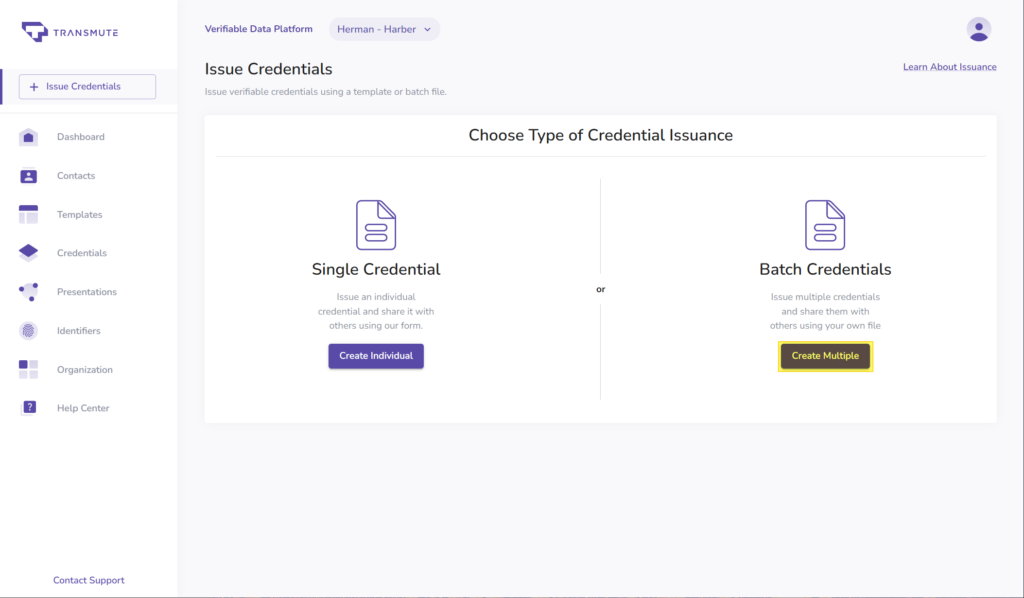Viewport: 1024px width, 598px height.
Task: Select Identifiers in the sidebar
Action: pos(78,331)
